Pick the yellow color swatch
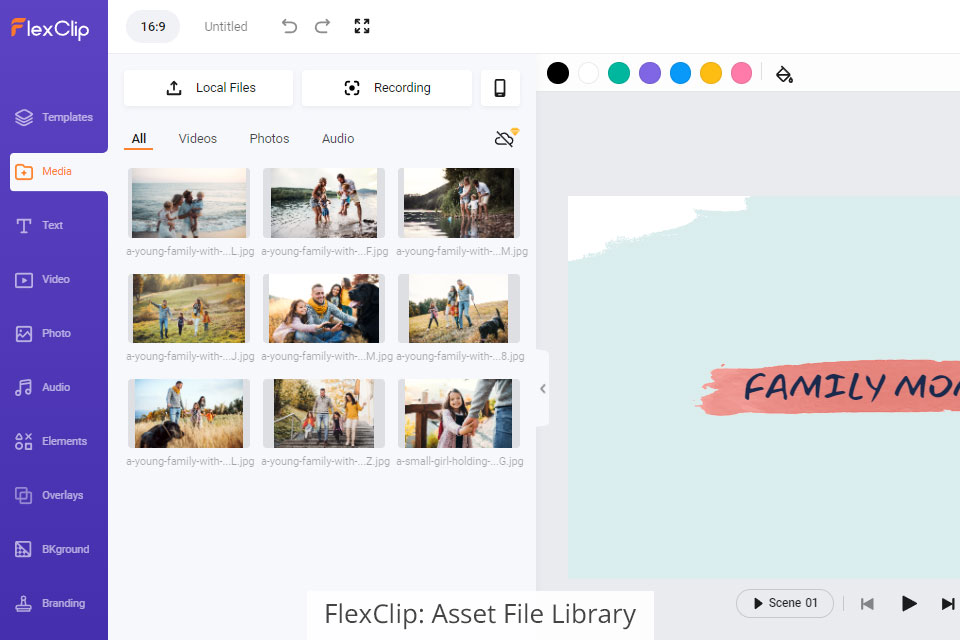This screenshot has height=640, width=960. pyautogui.click(x=711, y=73)
